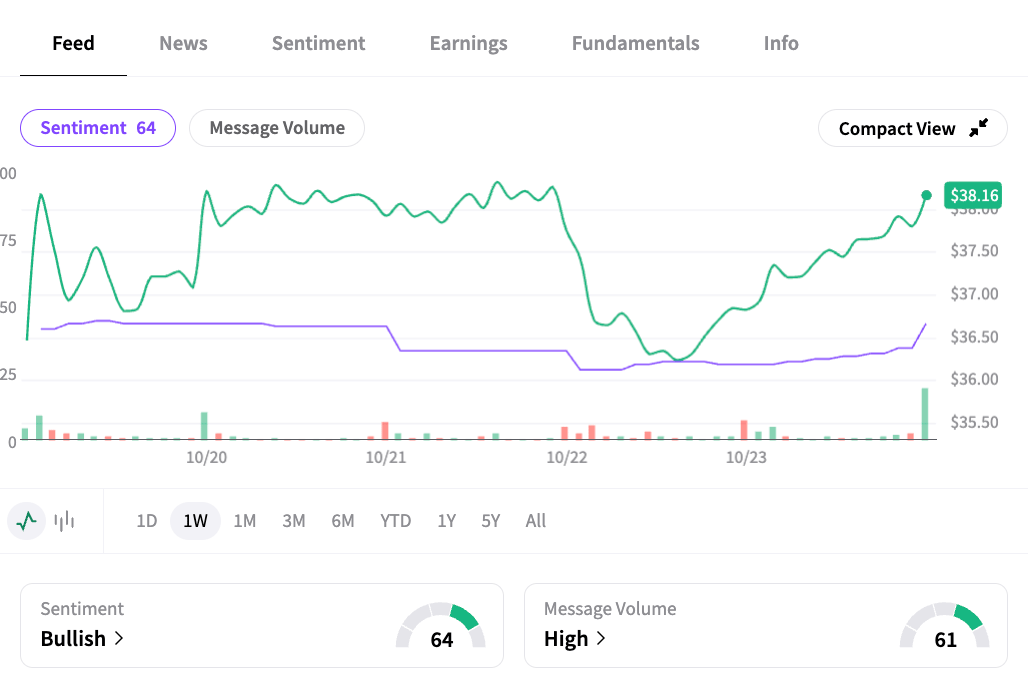Viewport: 1028px width, 686px height.
Task: Expand the Bullish sentiment details chevron
Action: click(x=119, y=638)
